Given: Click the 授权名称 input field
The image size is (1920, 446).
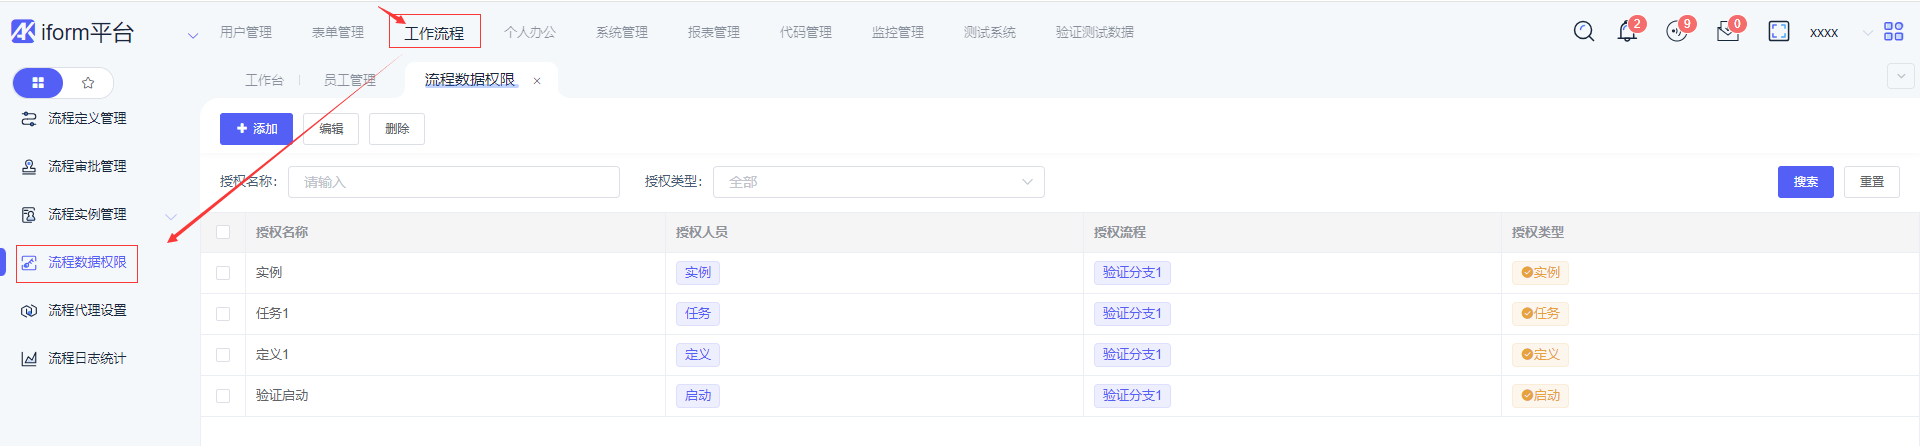Looking at the screenshot, I should click(x=453, y=182).
